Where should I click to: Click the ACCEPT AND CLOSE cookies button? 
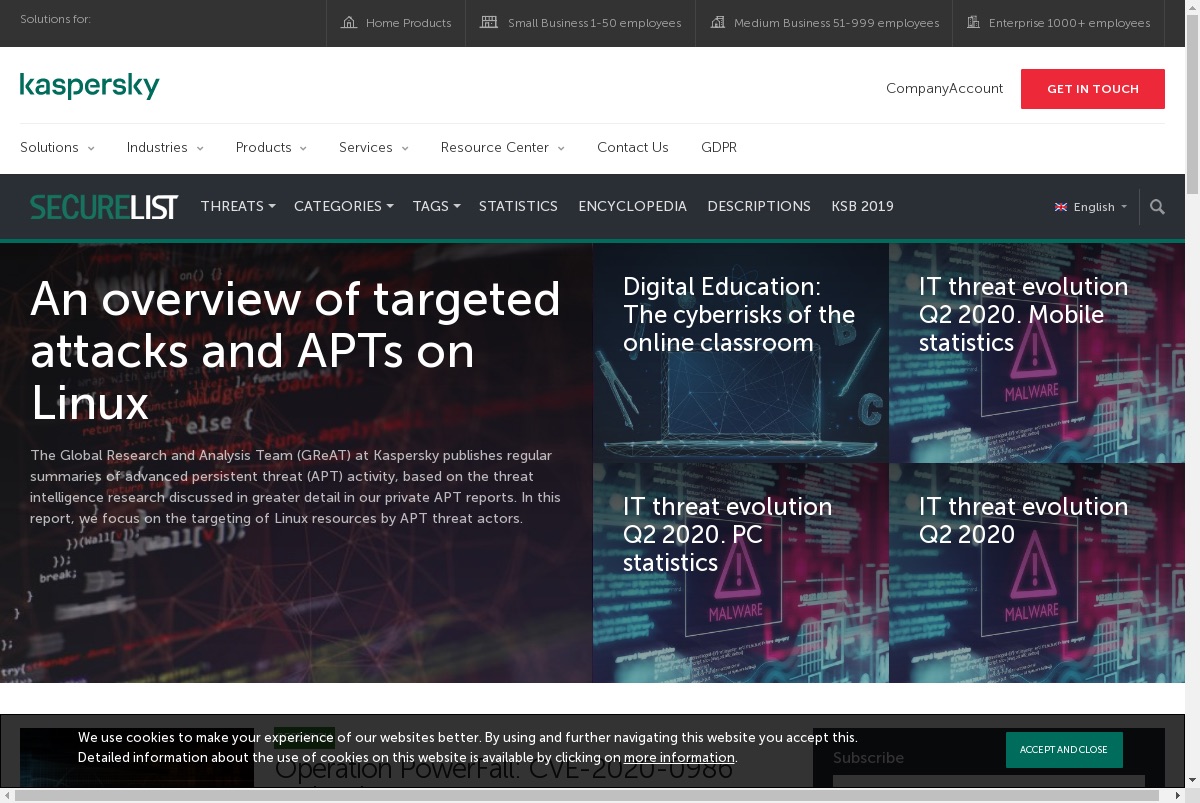click(1064, 750)
